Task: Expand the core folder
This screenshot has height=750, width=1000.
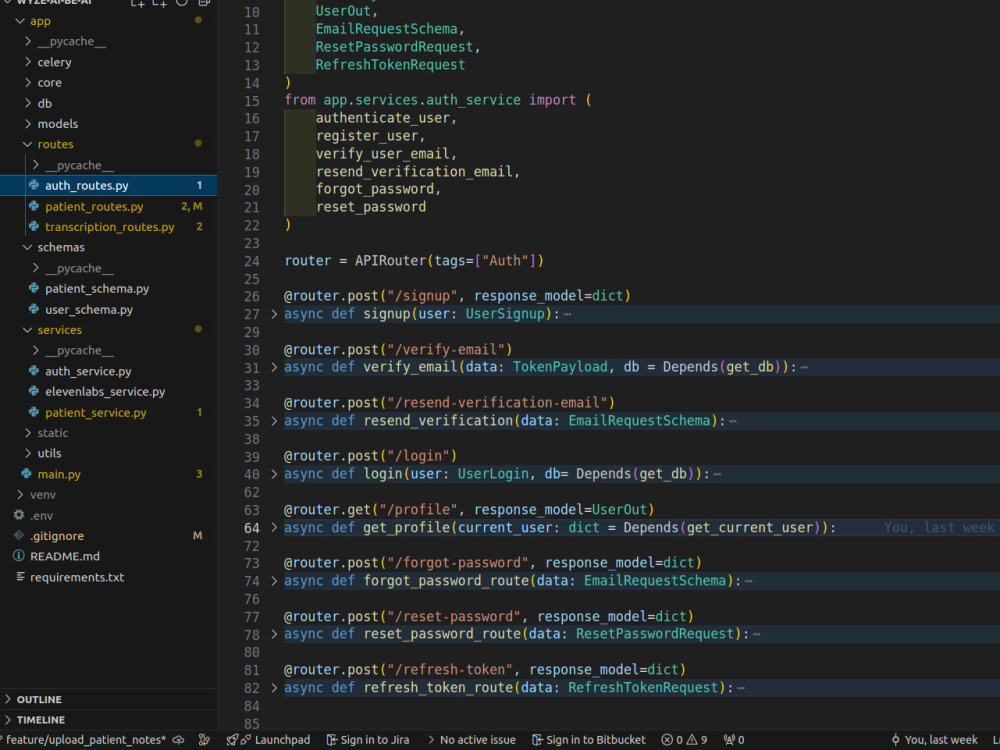Action: coord(28,82)
